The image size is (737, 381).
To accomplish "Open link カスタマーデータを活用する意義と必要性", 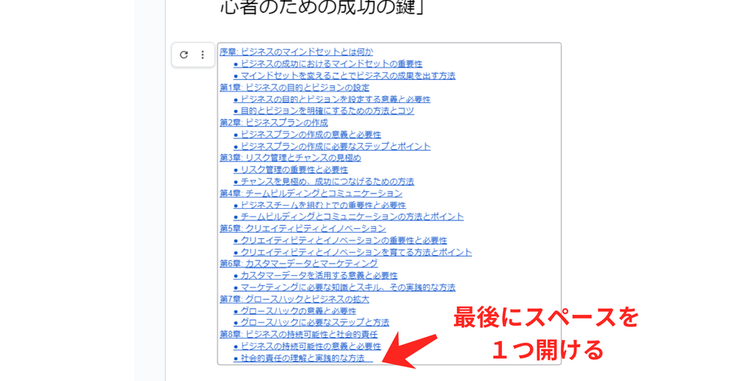I will coord(319,275).
